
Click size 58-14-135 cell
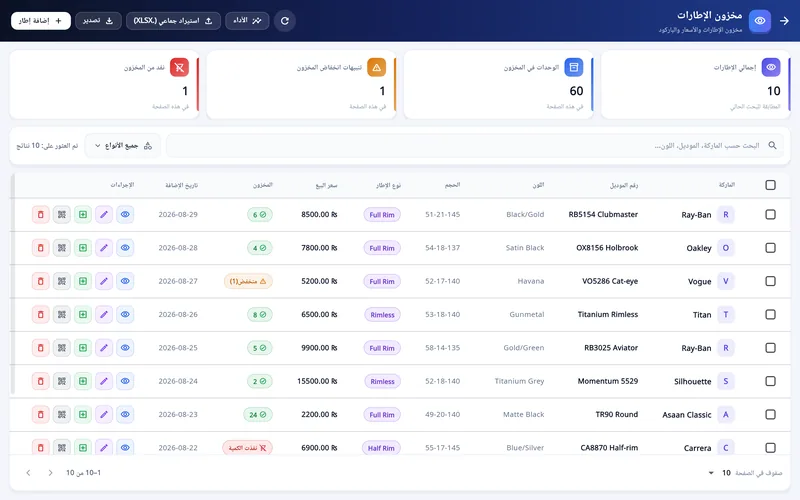[442, 348]
